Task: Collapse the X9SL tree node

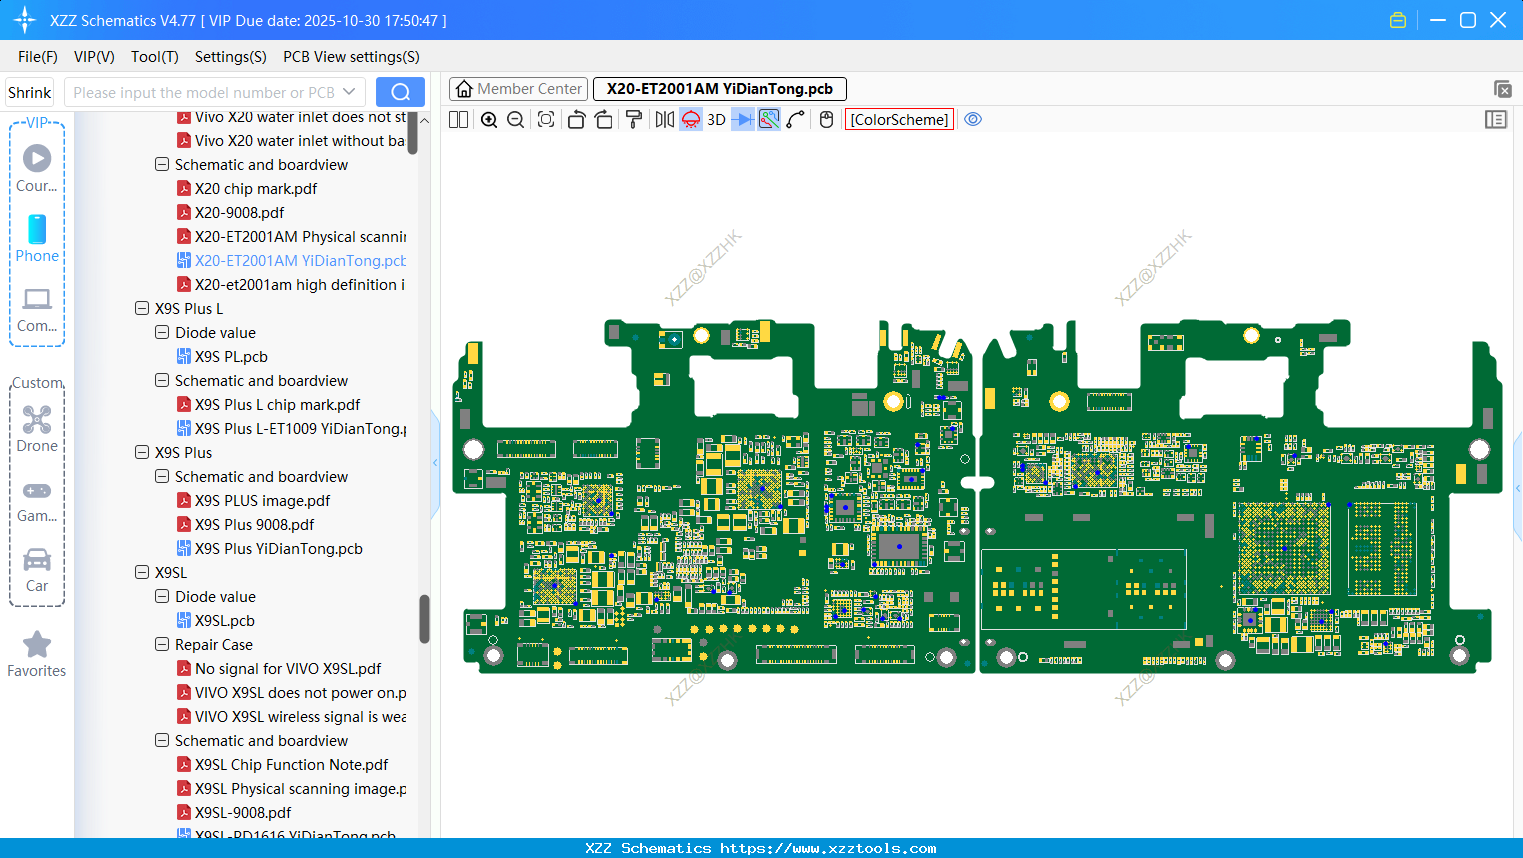Action: [x=142, y=573]
